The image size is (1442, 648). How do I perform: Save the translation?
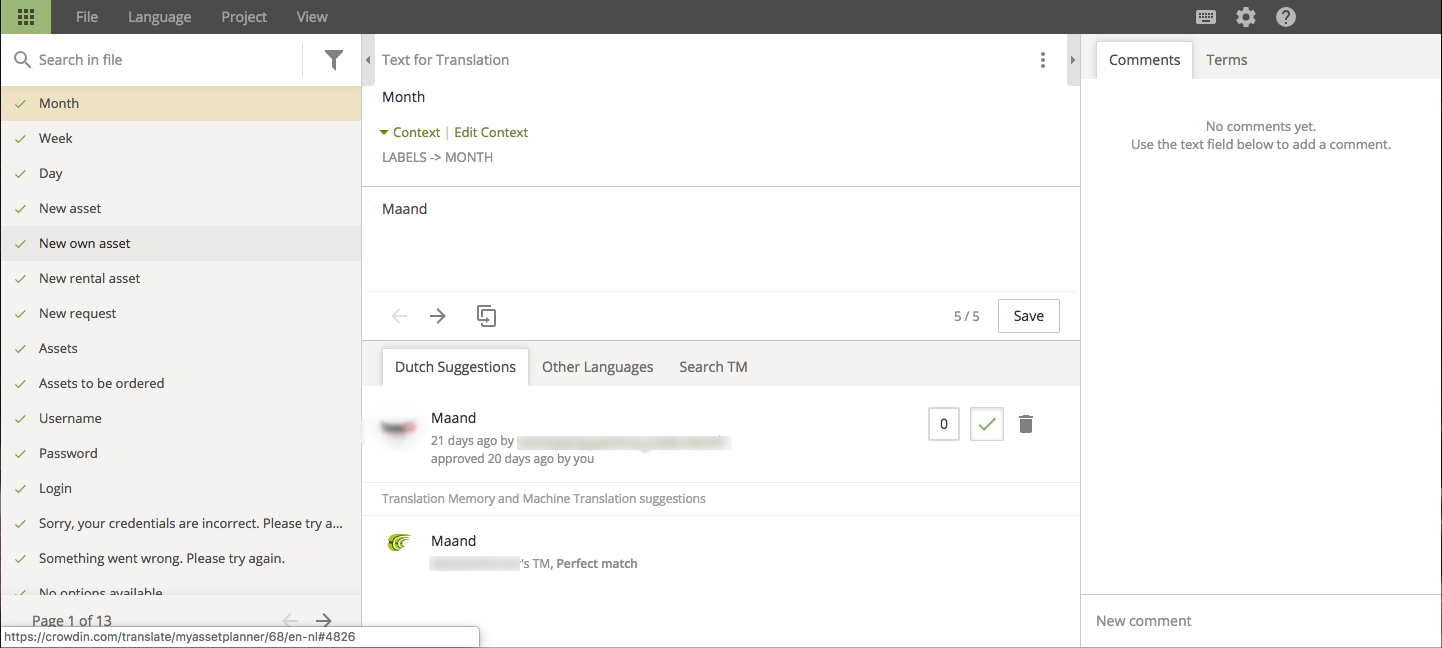pos(1028,316)
